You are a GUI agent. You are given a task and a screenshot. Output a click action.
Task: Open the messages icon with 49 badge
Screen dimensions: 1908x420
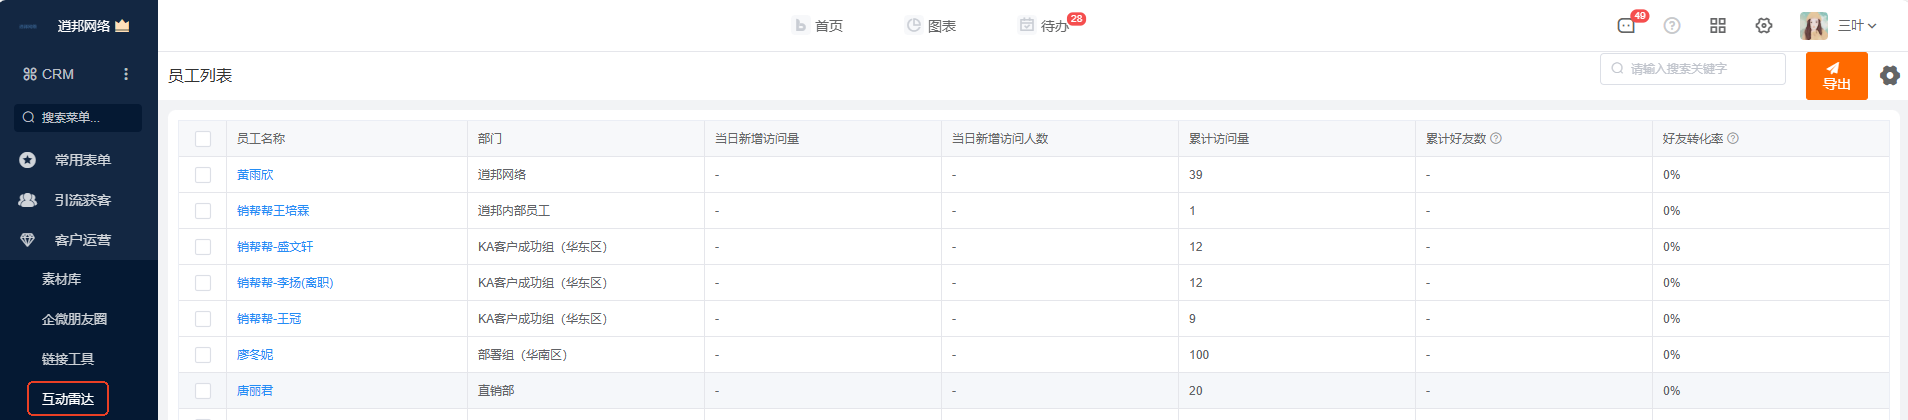point(1627,26)
